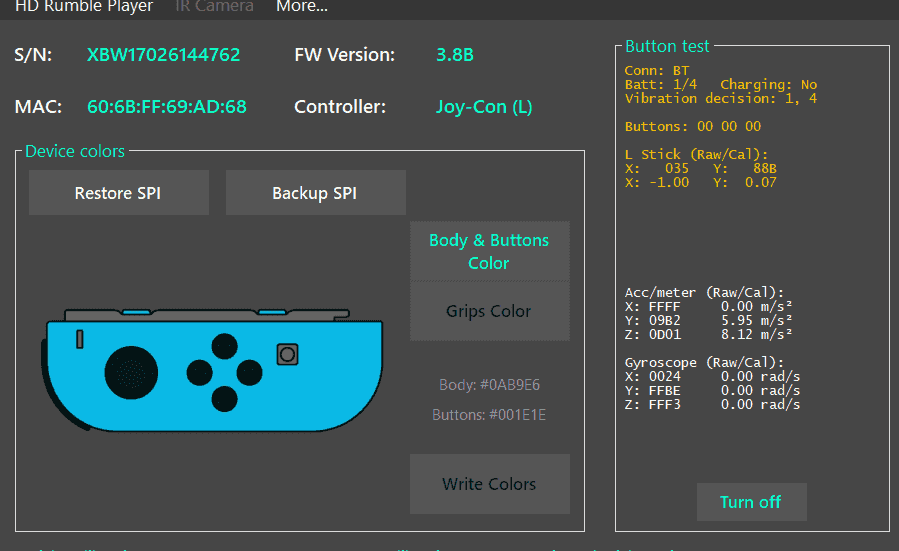Click the L Stick (Raw/Cal) heading
The width and height of the screenshot is (899, 551).
pyautogui.click(x=696, y=154)
